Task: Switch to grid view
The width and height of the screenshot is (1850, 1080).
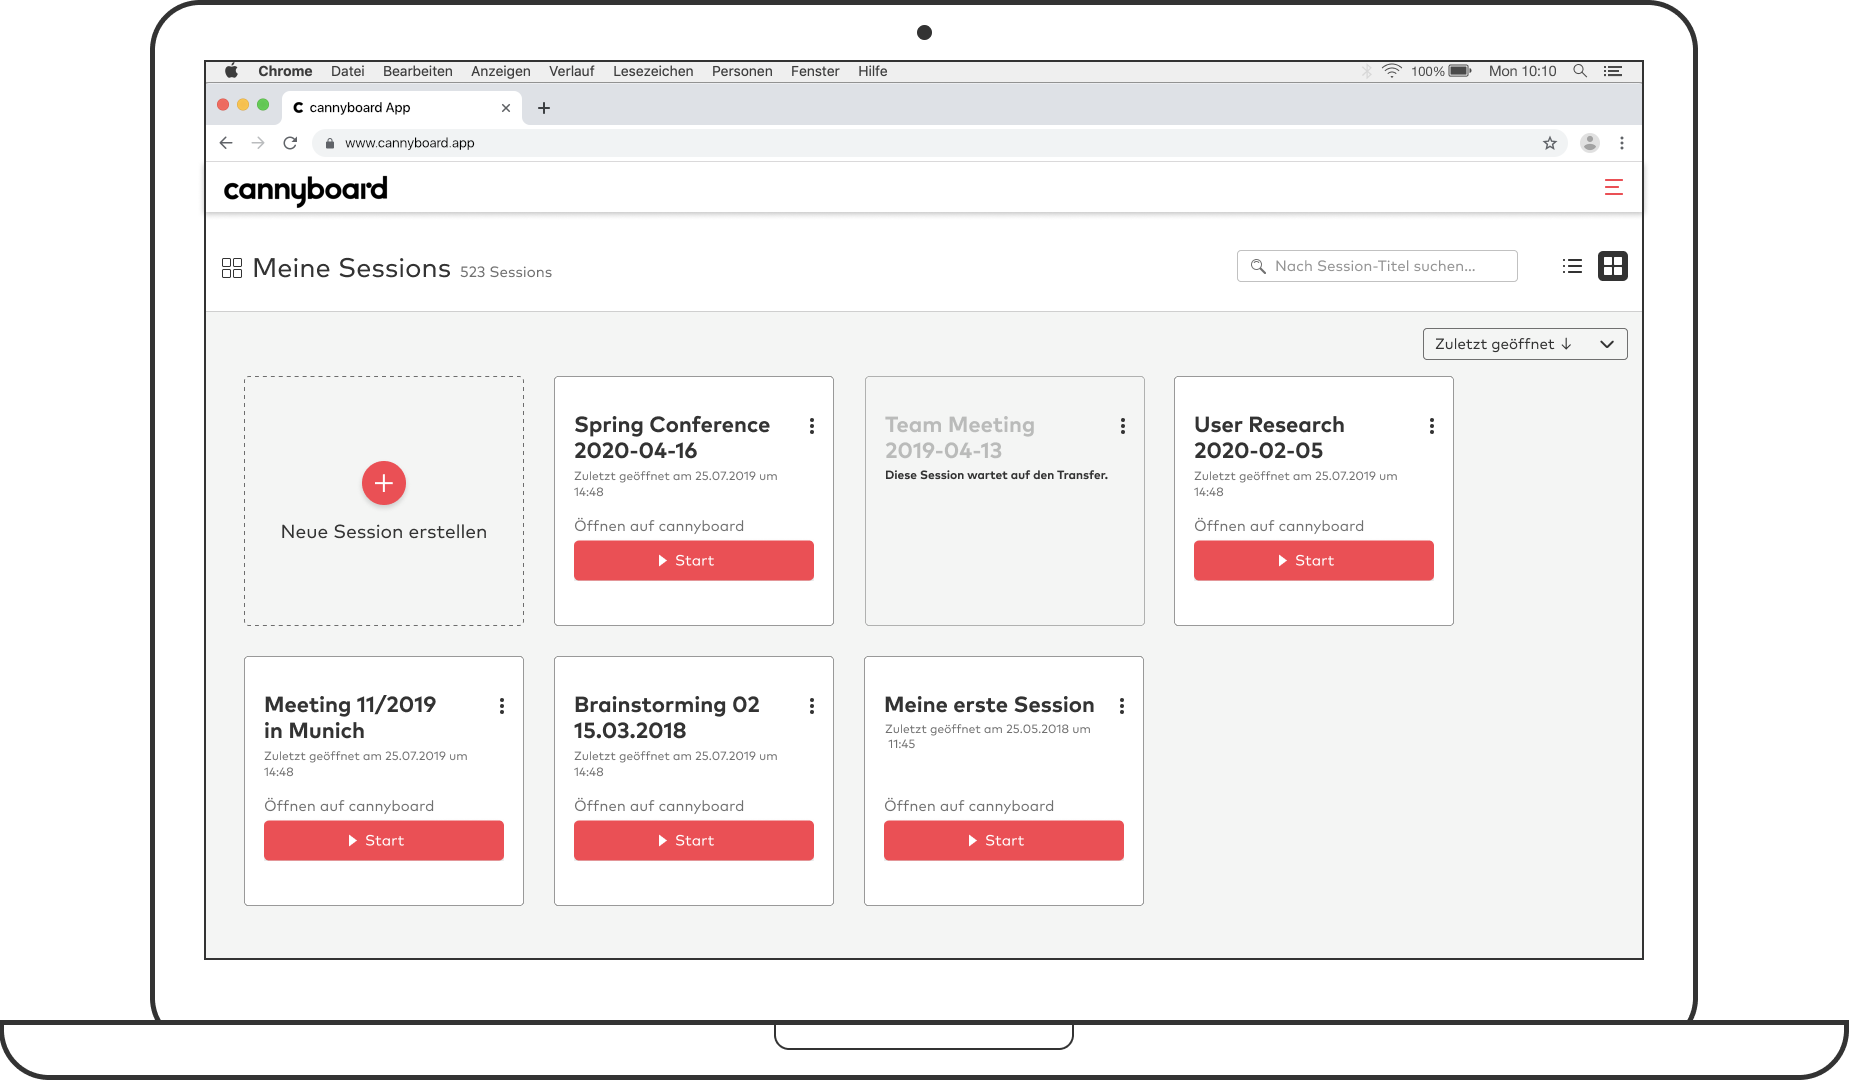Action: (1612, 266)
